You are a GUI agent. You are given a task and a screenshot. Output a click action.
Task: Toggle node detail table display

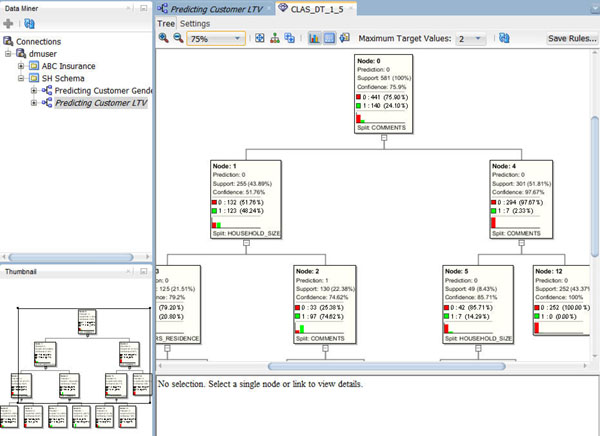pyautogui.click(x=329, y=38)
